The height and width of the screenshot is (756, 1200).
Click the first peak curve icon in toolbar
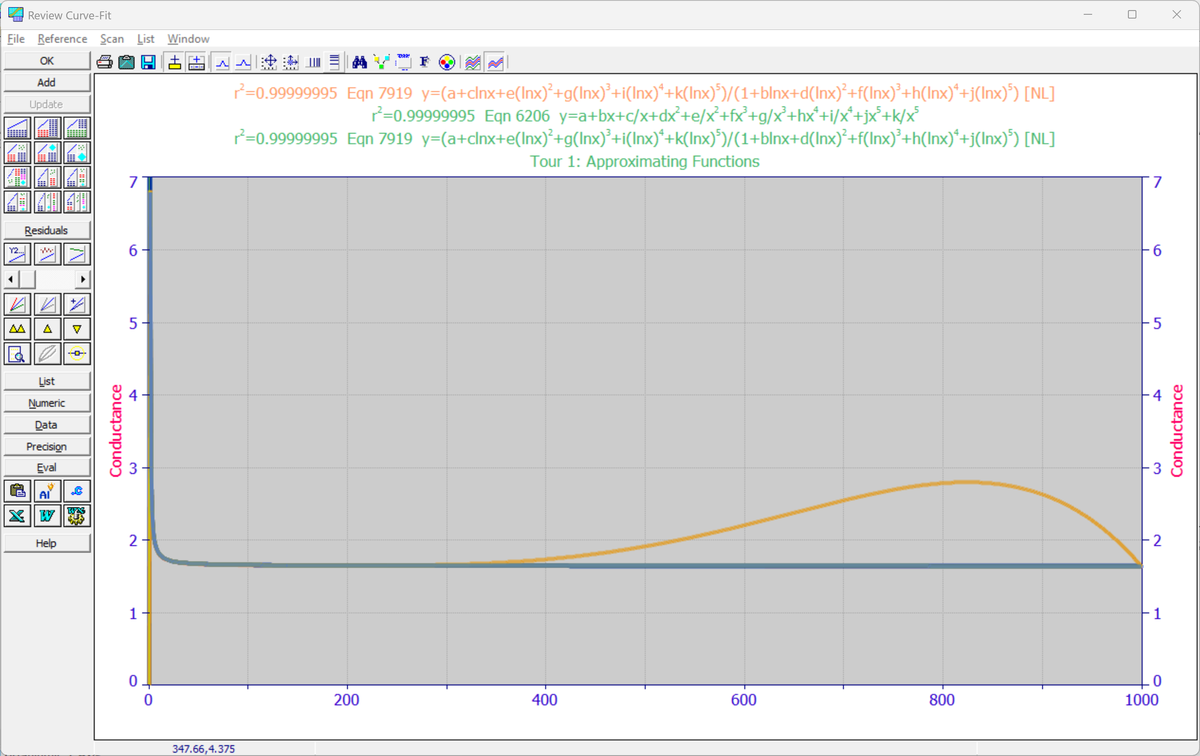tap(222, 62)
